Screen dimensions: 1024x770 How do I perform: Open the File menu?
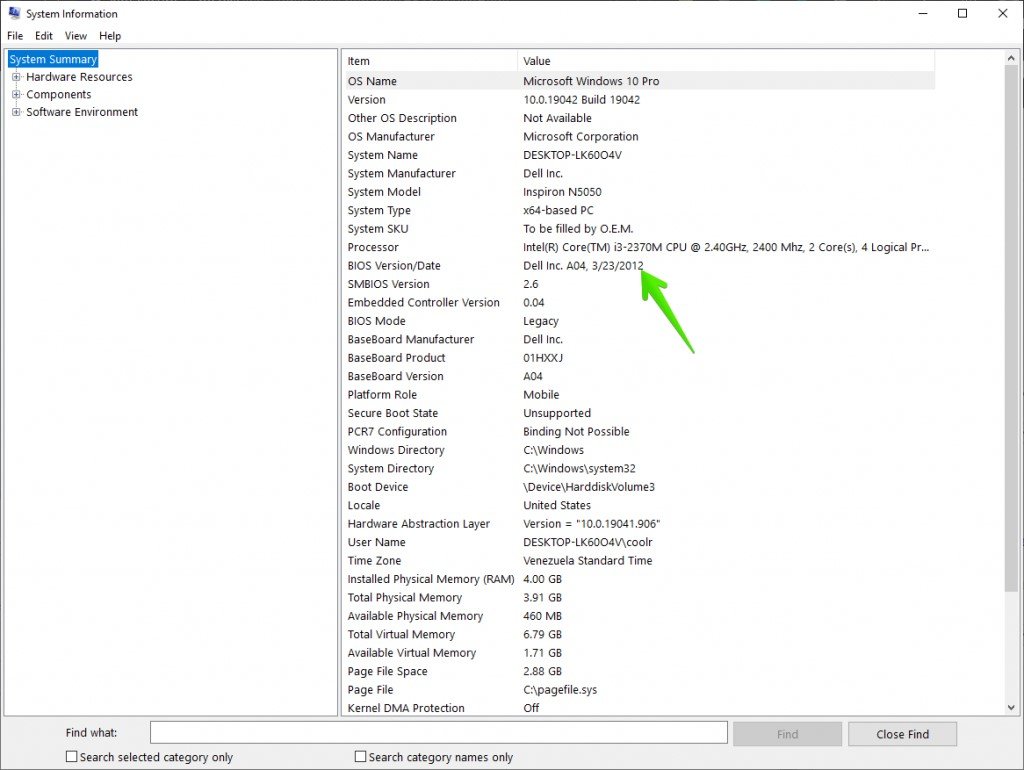(15, 36)
